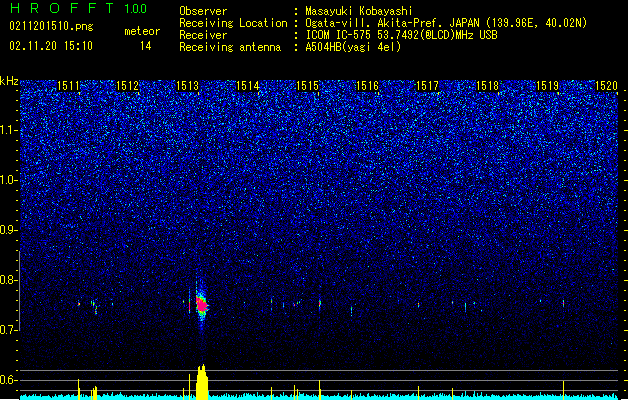Click the 1516 time marker

pos(367,85)
